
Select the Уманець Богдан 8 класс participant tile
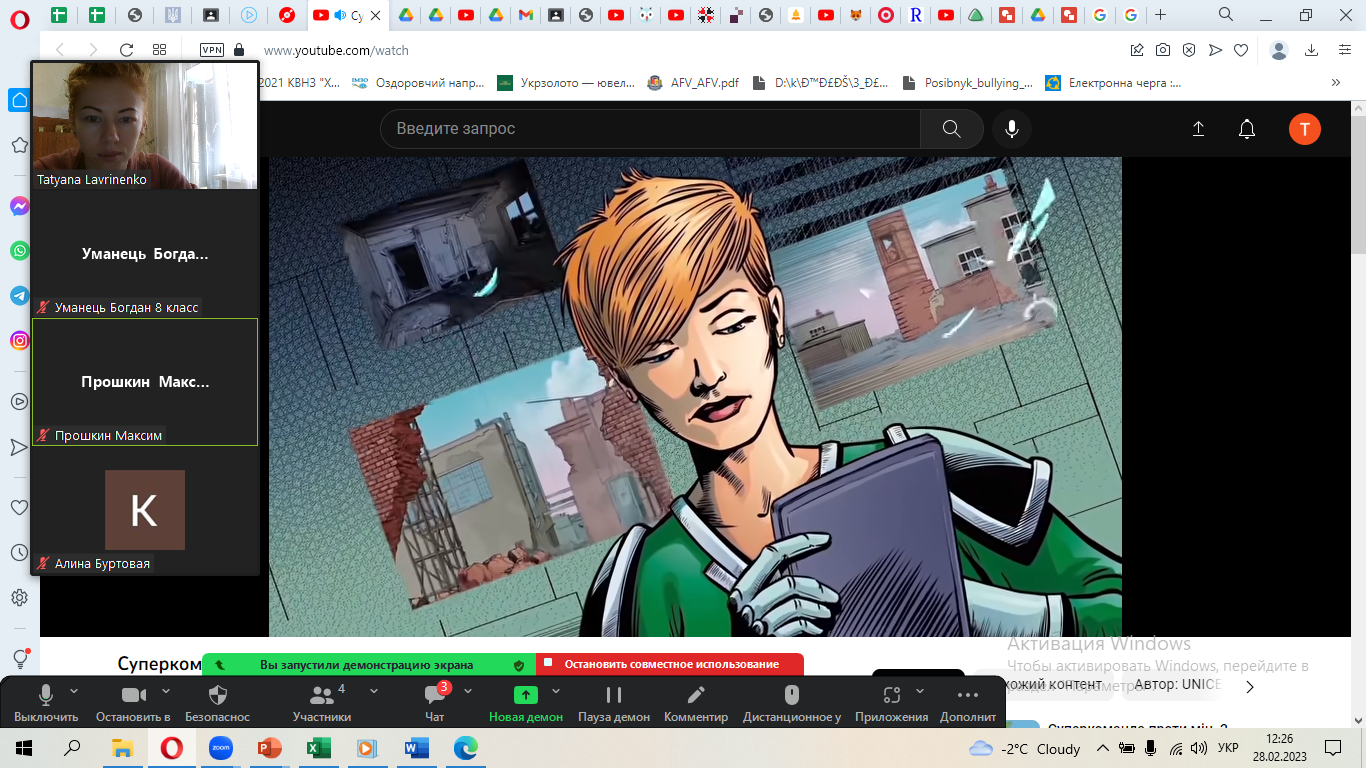(x=145, y=254)
